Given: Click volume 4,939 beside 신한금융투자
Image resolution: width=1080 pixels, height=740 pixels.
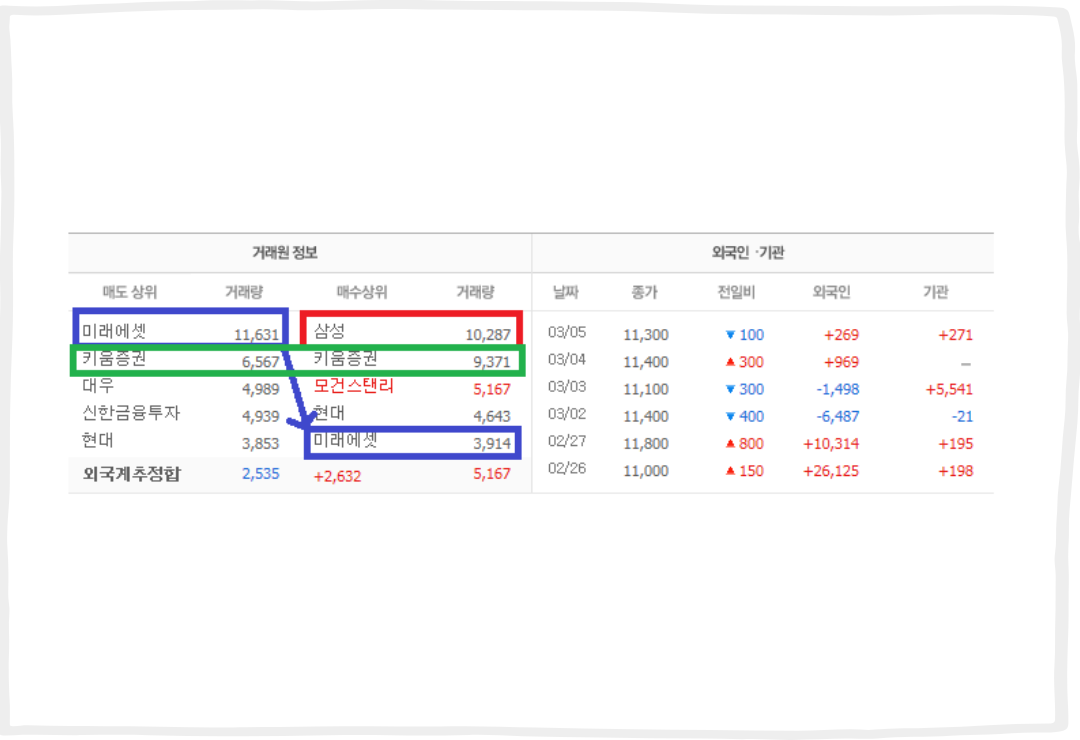Looking at the screenshot, I should point(260,416).
